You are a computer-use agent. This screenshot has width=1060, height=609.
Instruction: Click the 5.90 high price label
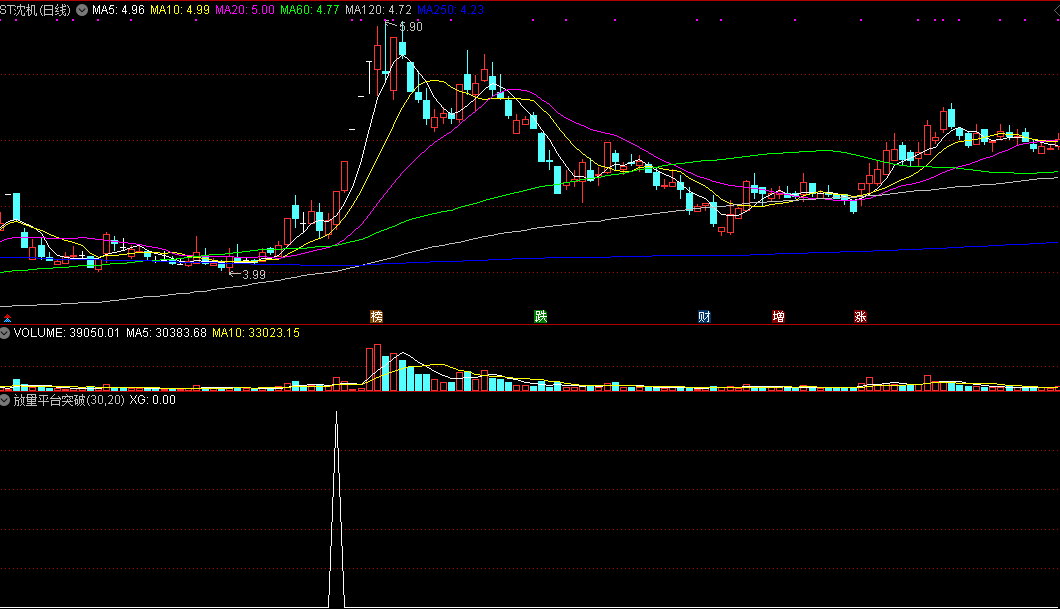[x=410, y=27]
